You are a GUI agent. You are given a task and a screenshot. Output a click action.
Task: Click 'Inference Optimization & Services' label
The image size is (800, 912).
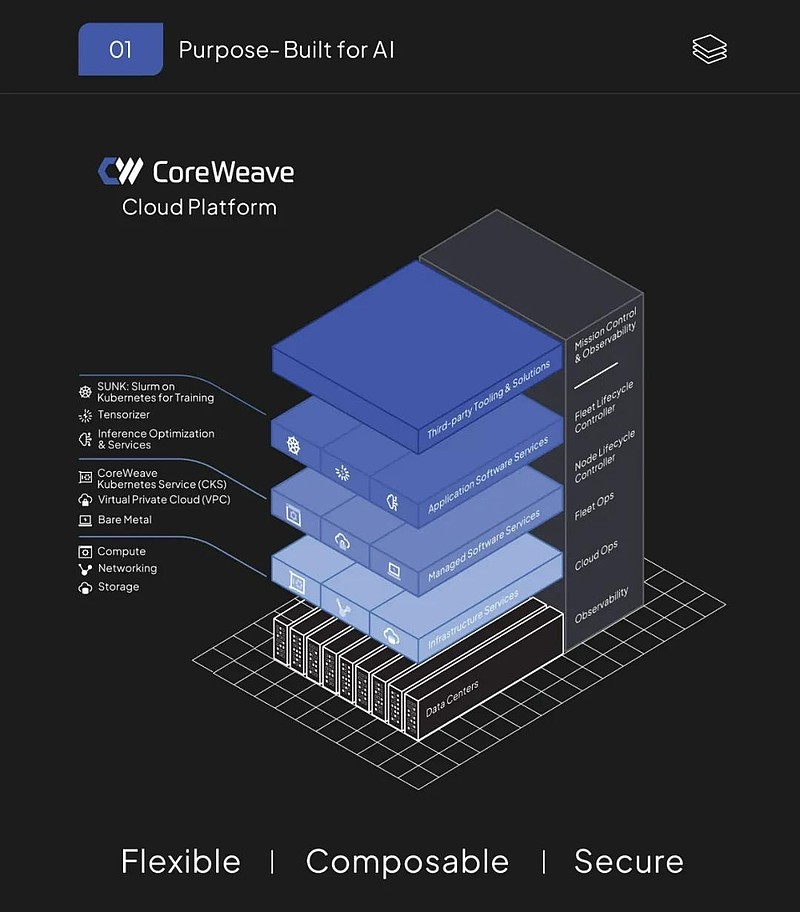pos(156,439)
